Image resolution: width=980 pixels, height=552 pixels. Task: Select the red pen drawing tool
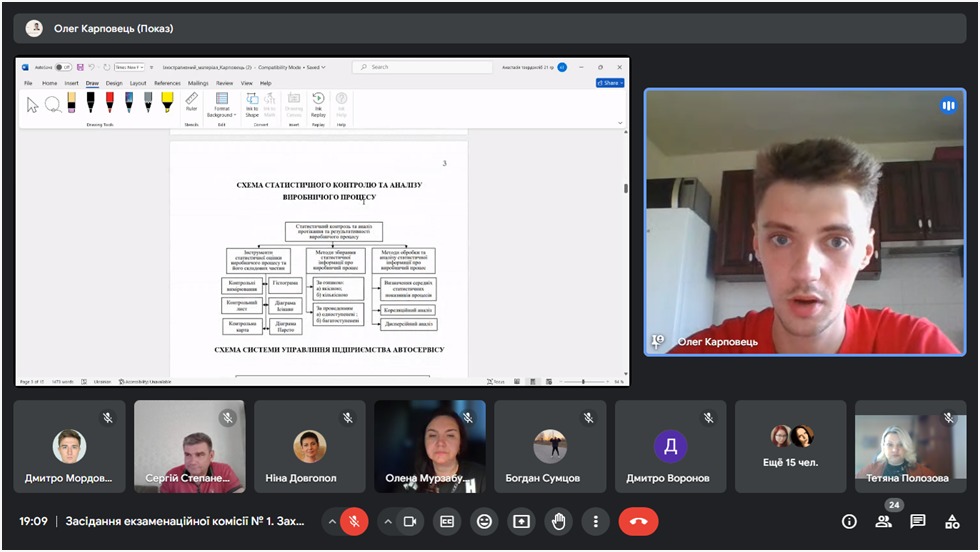(x=109, y=102)
